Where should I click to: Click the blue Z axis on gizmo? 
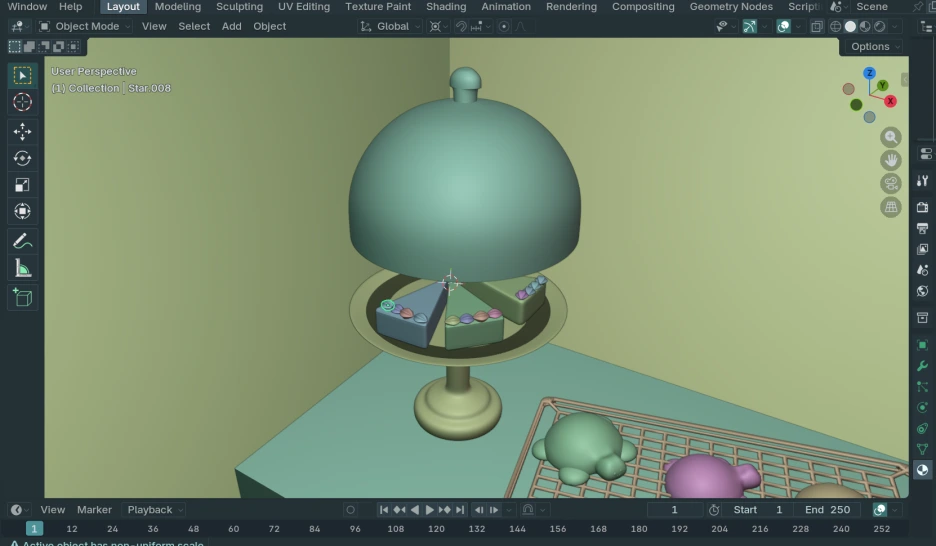click(x=869, y=73)
